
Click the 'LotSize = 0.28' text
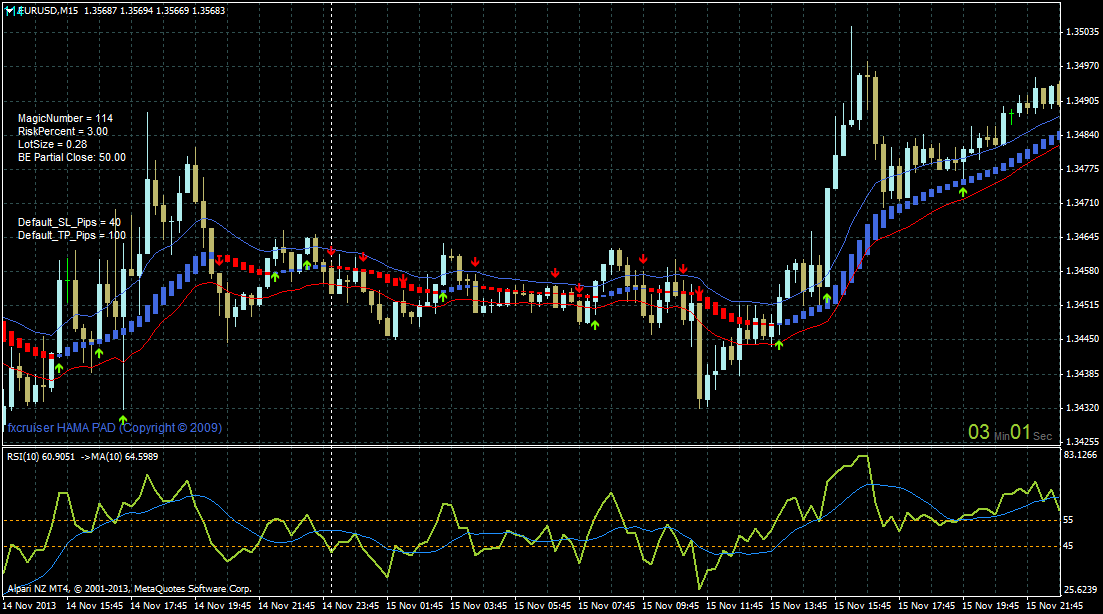53,144
